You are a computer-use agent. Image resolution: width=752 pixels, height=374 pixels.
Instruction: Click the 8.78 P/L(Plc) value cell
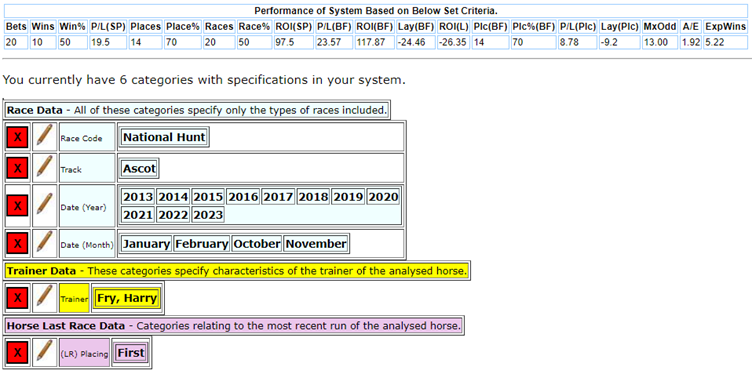click(577, 42)
